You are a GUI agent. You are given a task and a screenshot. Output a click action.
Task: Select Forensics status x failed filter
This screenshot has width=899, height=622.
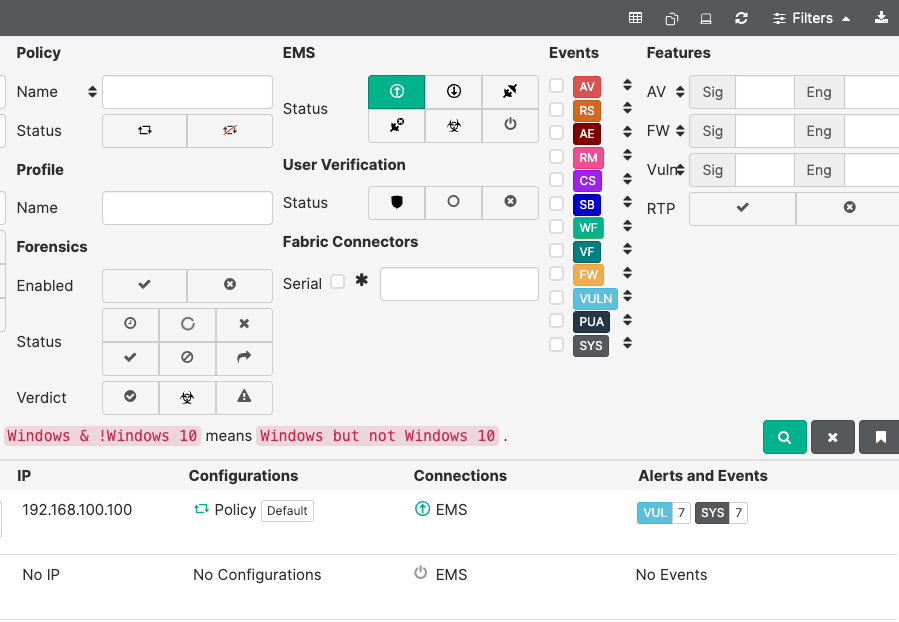[x=244, y=324]
